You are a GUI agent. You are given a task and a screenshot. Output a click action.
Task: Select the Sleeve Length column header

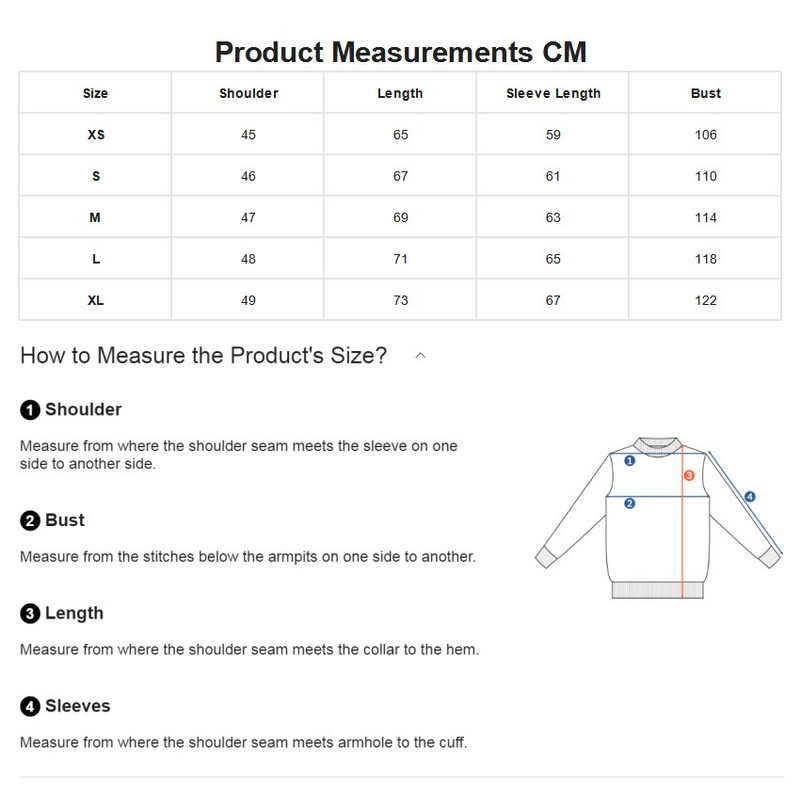[x=553, y=93]
